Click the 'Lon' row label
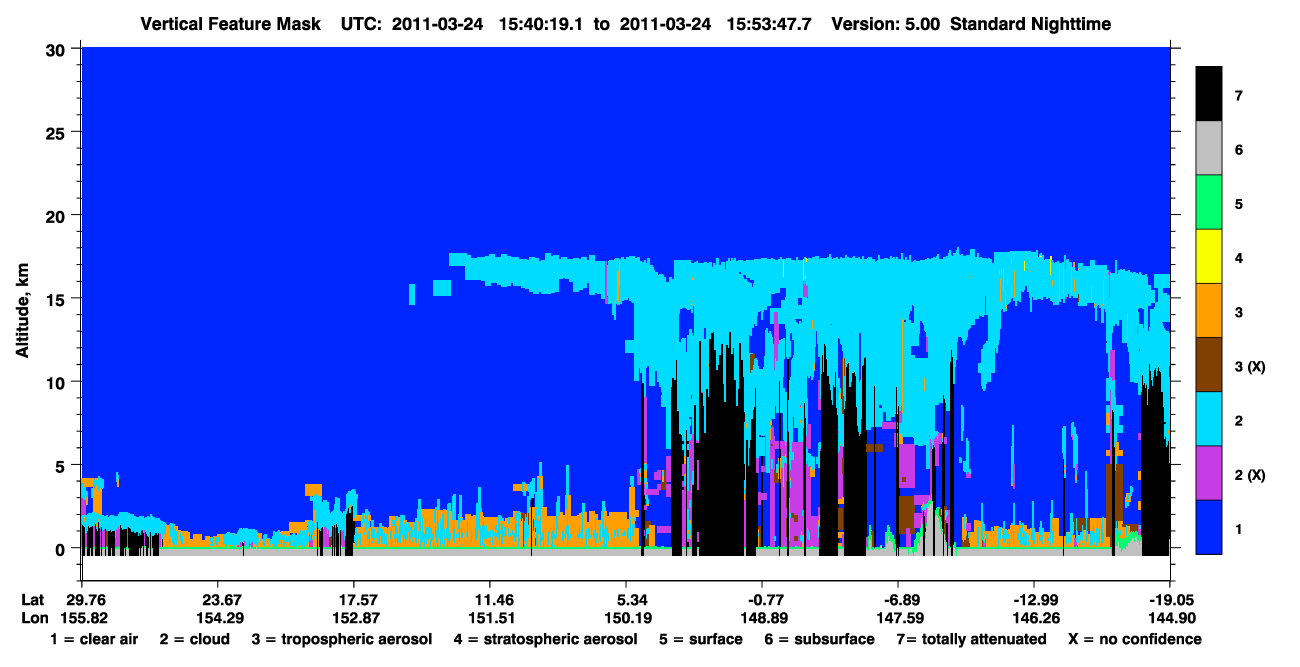Screen dimensions: 1300x667 (x=33, y=618)
